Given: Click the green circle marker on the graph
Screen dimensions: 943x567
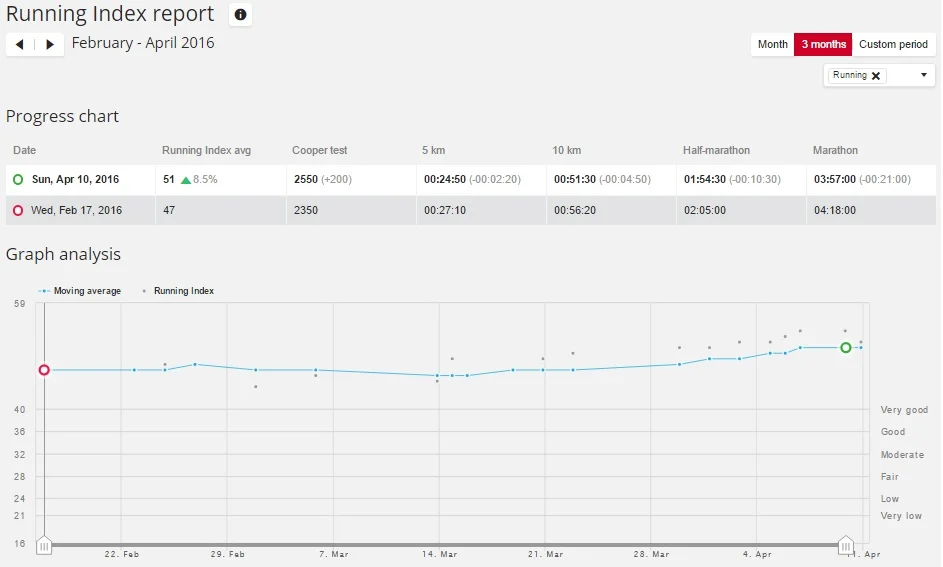Looking at the screenshot, I should click(x=846, y=348).
